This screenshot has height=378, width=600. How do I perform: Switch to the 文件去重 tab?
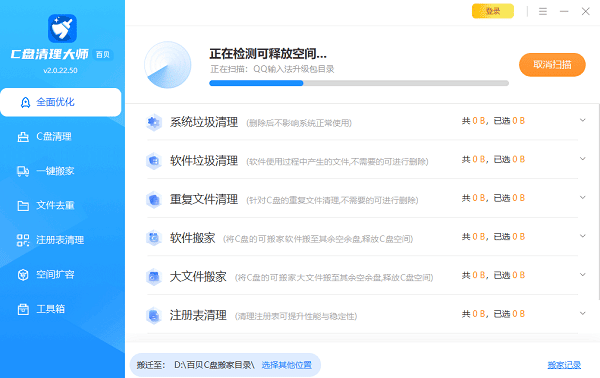[x=61, y=205]
